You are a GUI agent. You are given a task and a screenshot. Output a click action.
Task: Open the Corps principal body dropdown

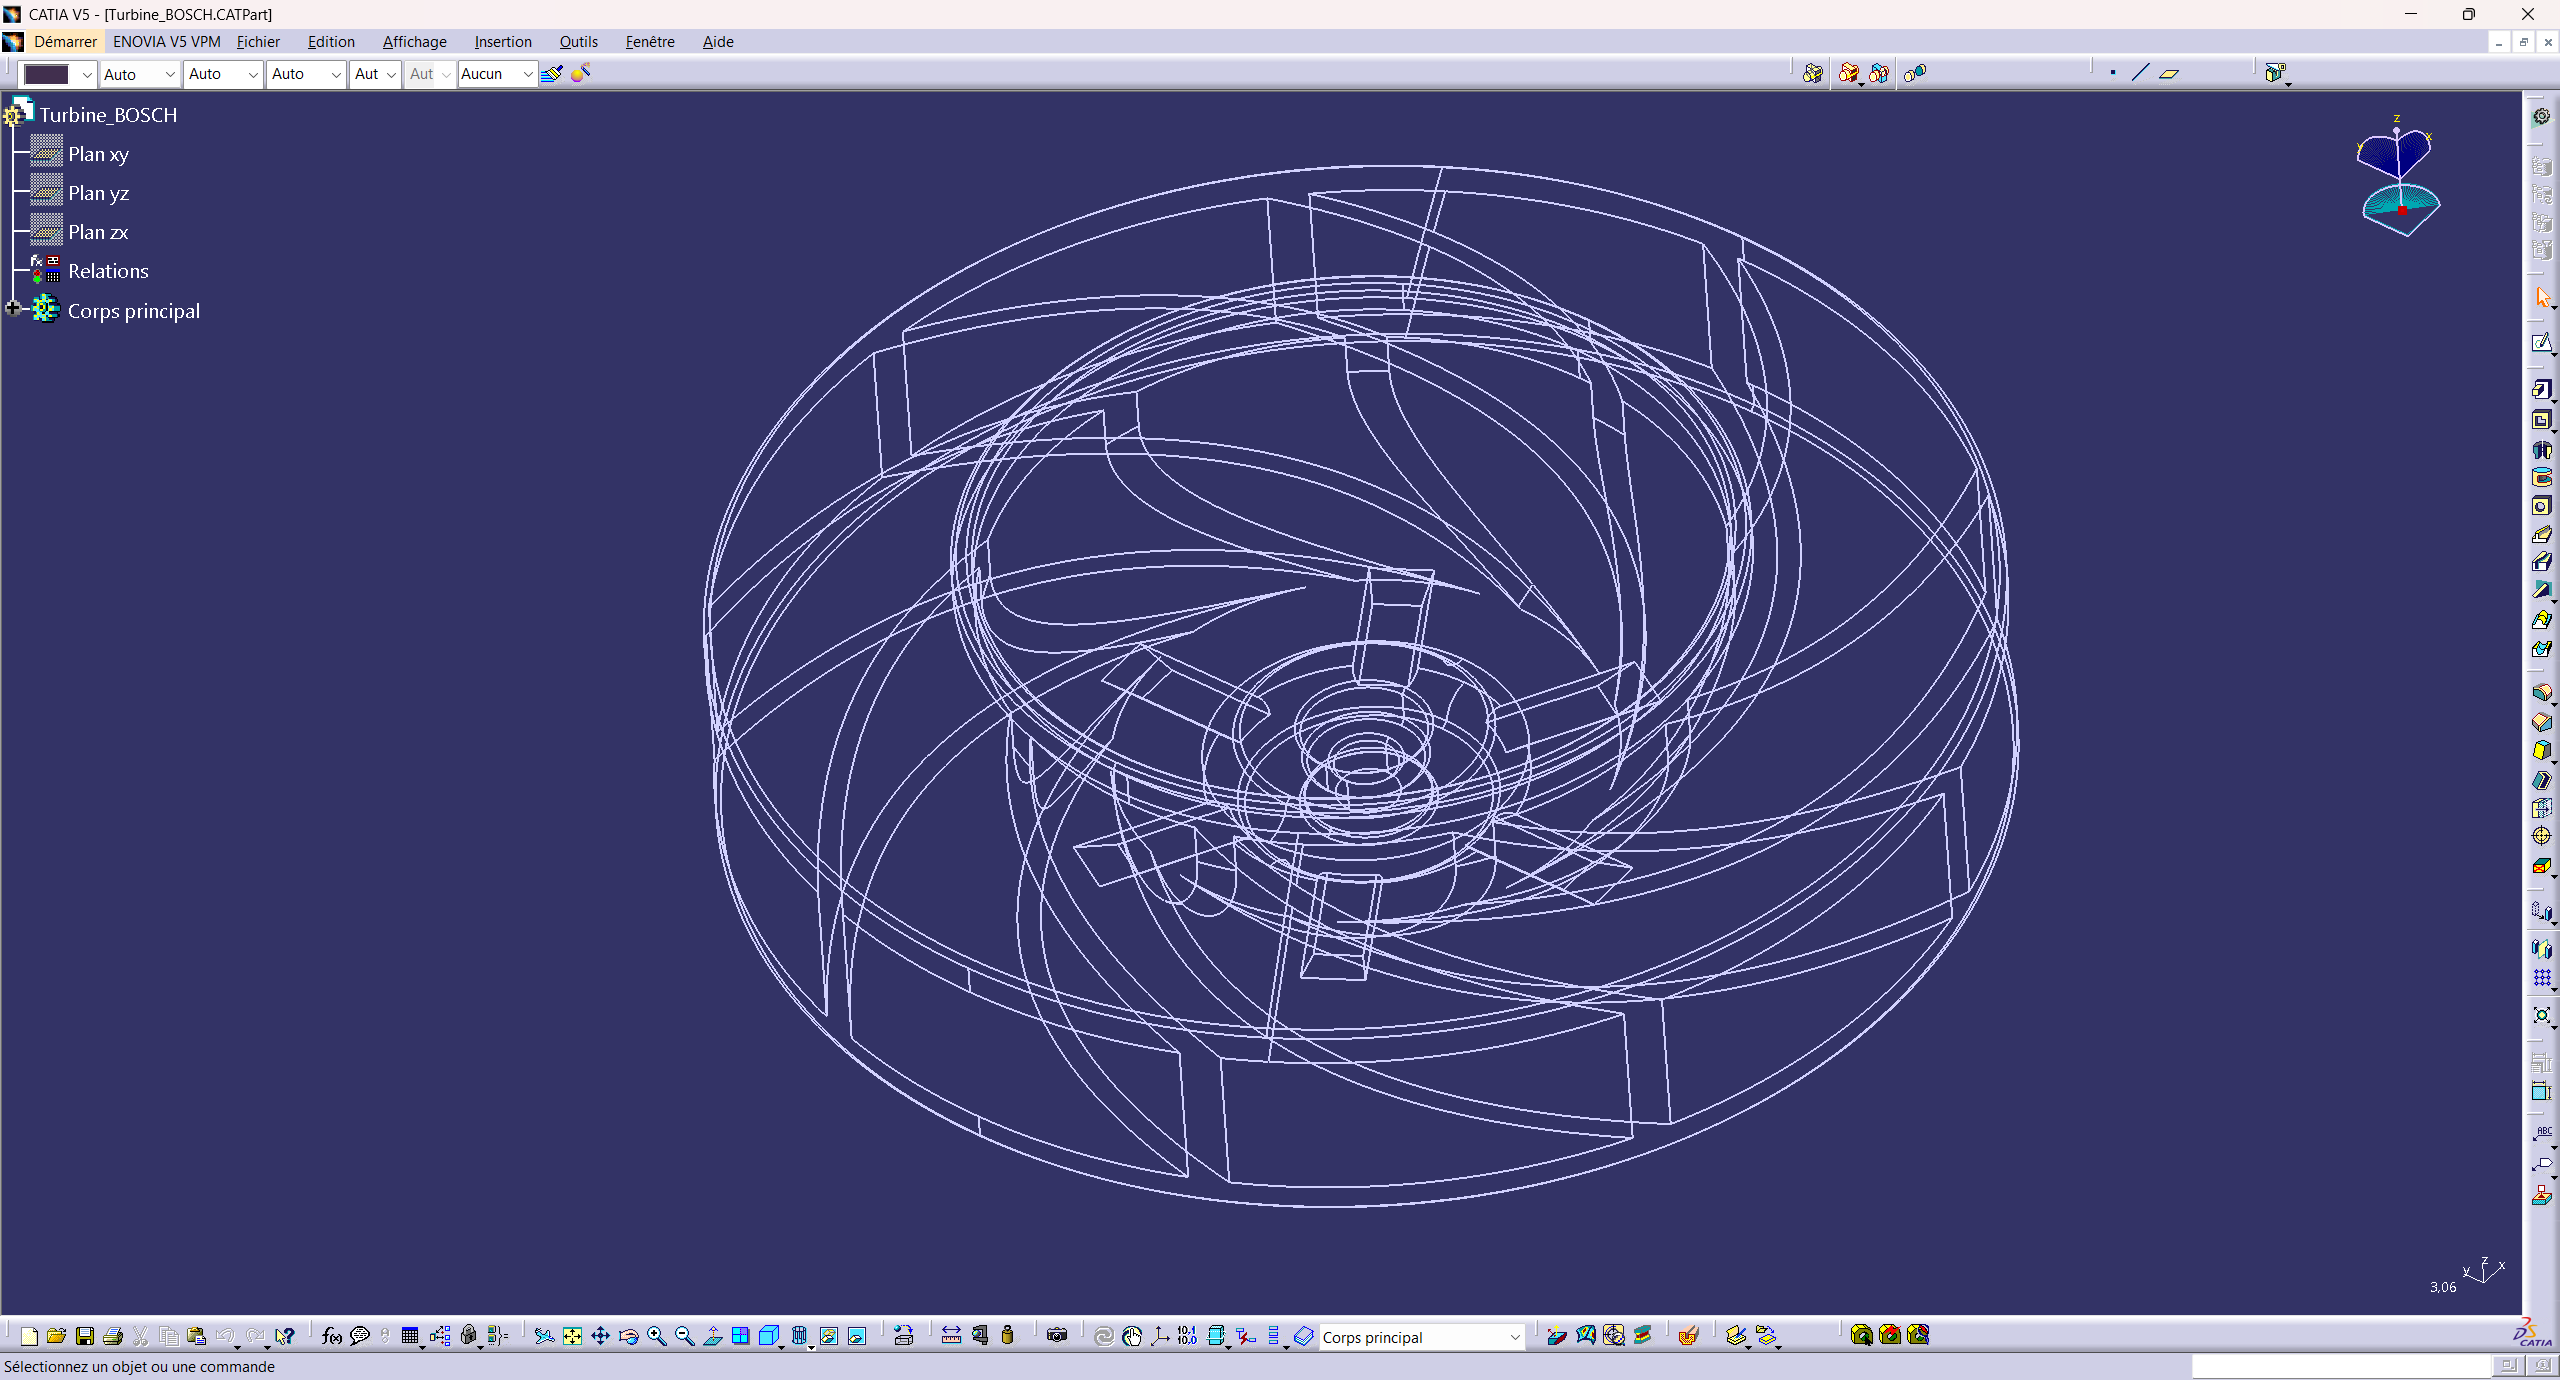[1514, 1337]
